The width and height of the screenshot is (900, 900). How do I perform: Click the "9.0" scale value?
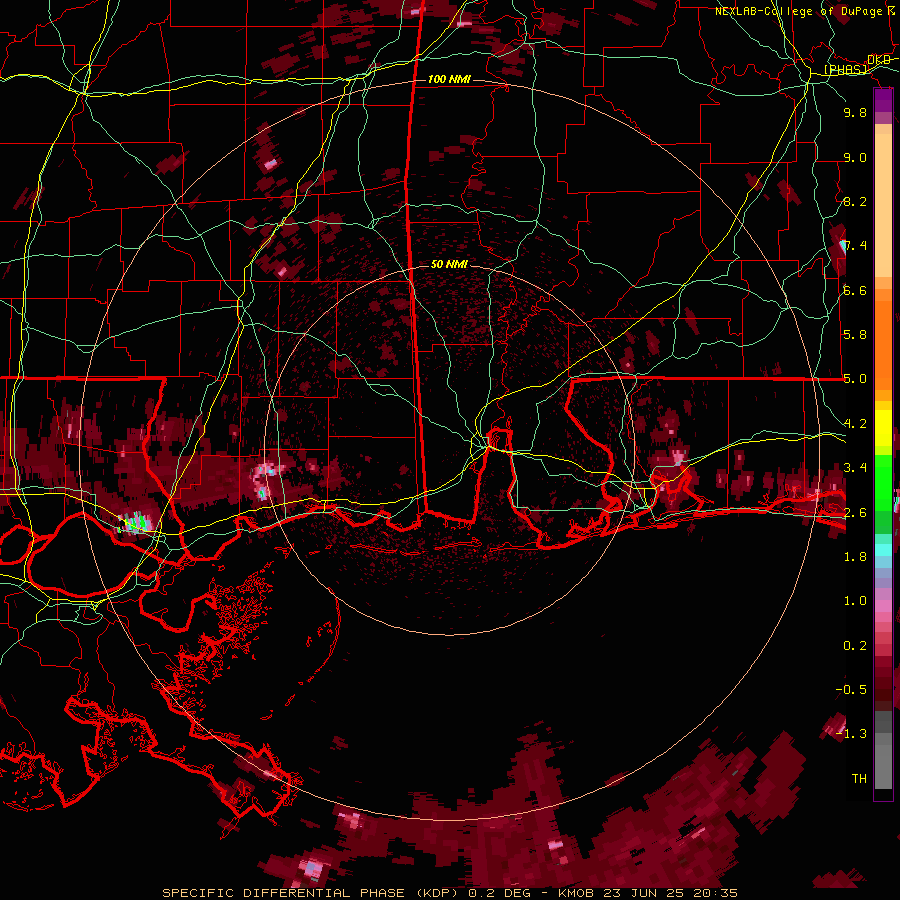pos(855,157)
